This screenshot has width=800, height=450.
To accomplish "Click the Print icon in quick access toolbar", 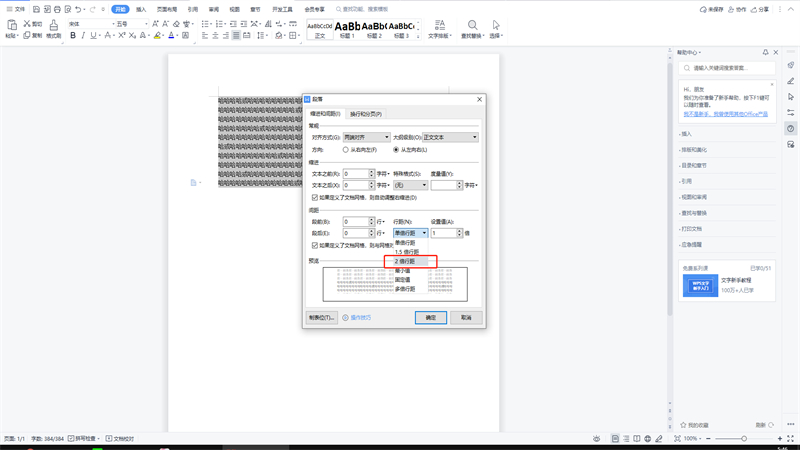I will 57,9.
